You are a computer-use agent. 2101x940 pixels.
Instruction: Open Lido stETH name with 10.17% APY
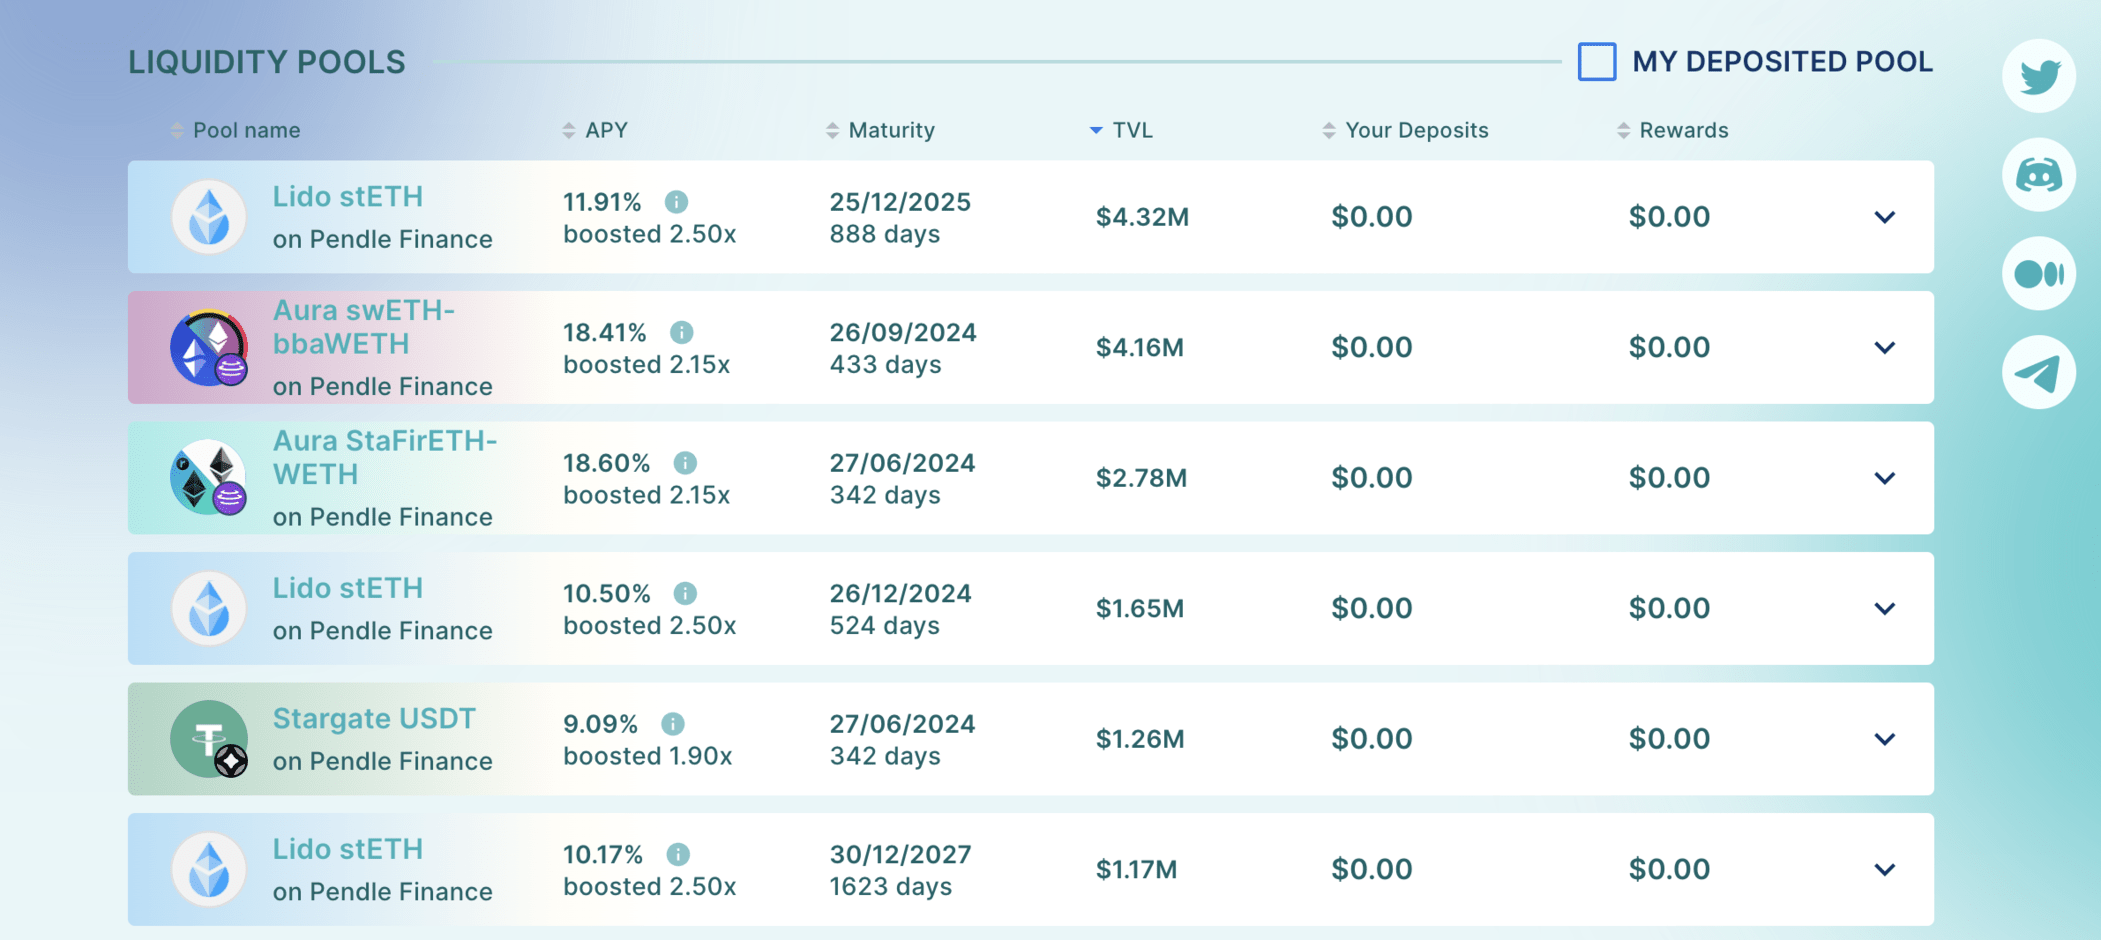point(348,848)
